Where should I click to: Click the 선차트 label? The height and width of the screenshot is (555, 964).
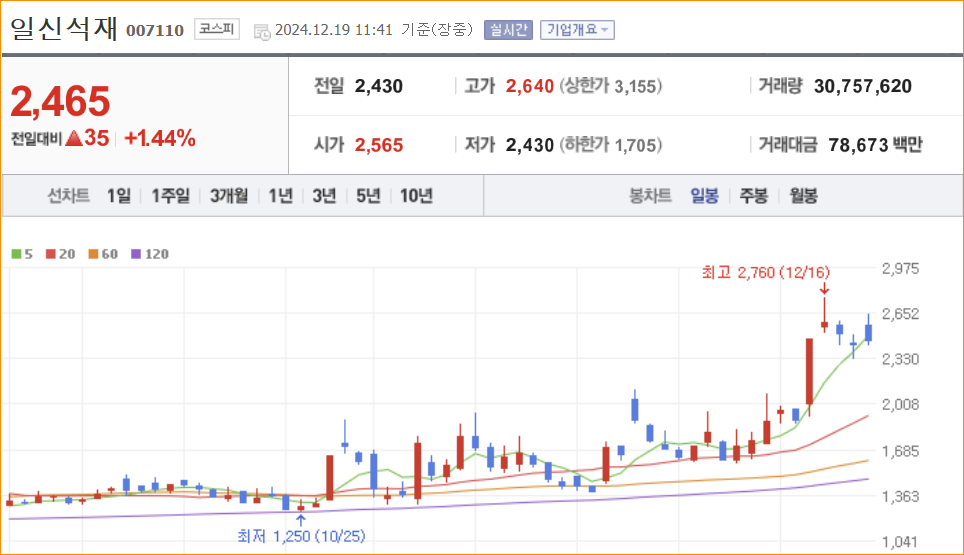click(x=69, y=196)
